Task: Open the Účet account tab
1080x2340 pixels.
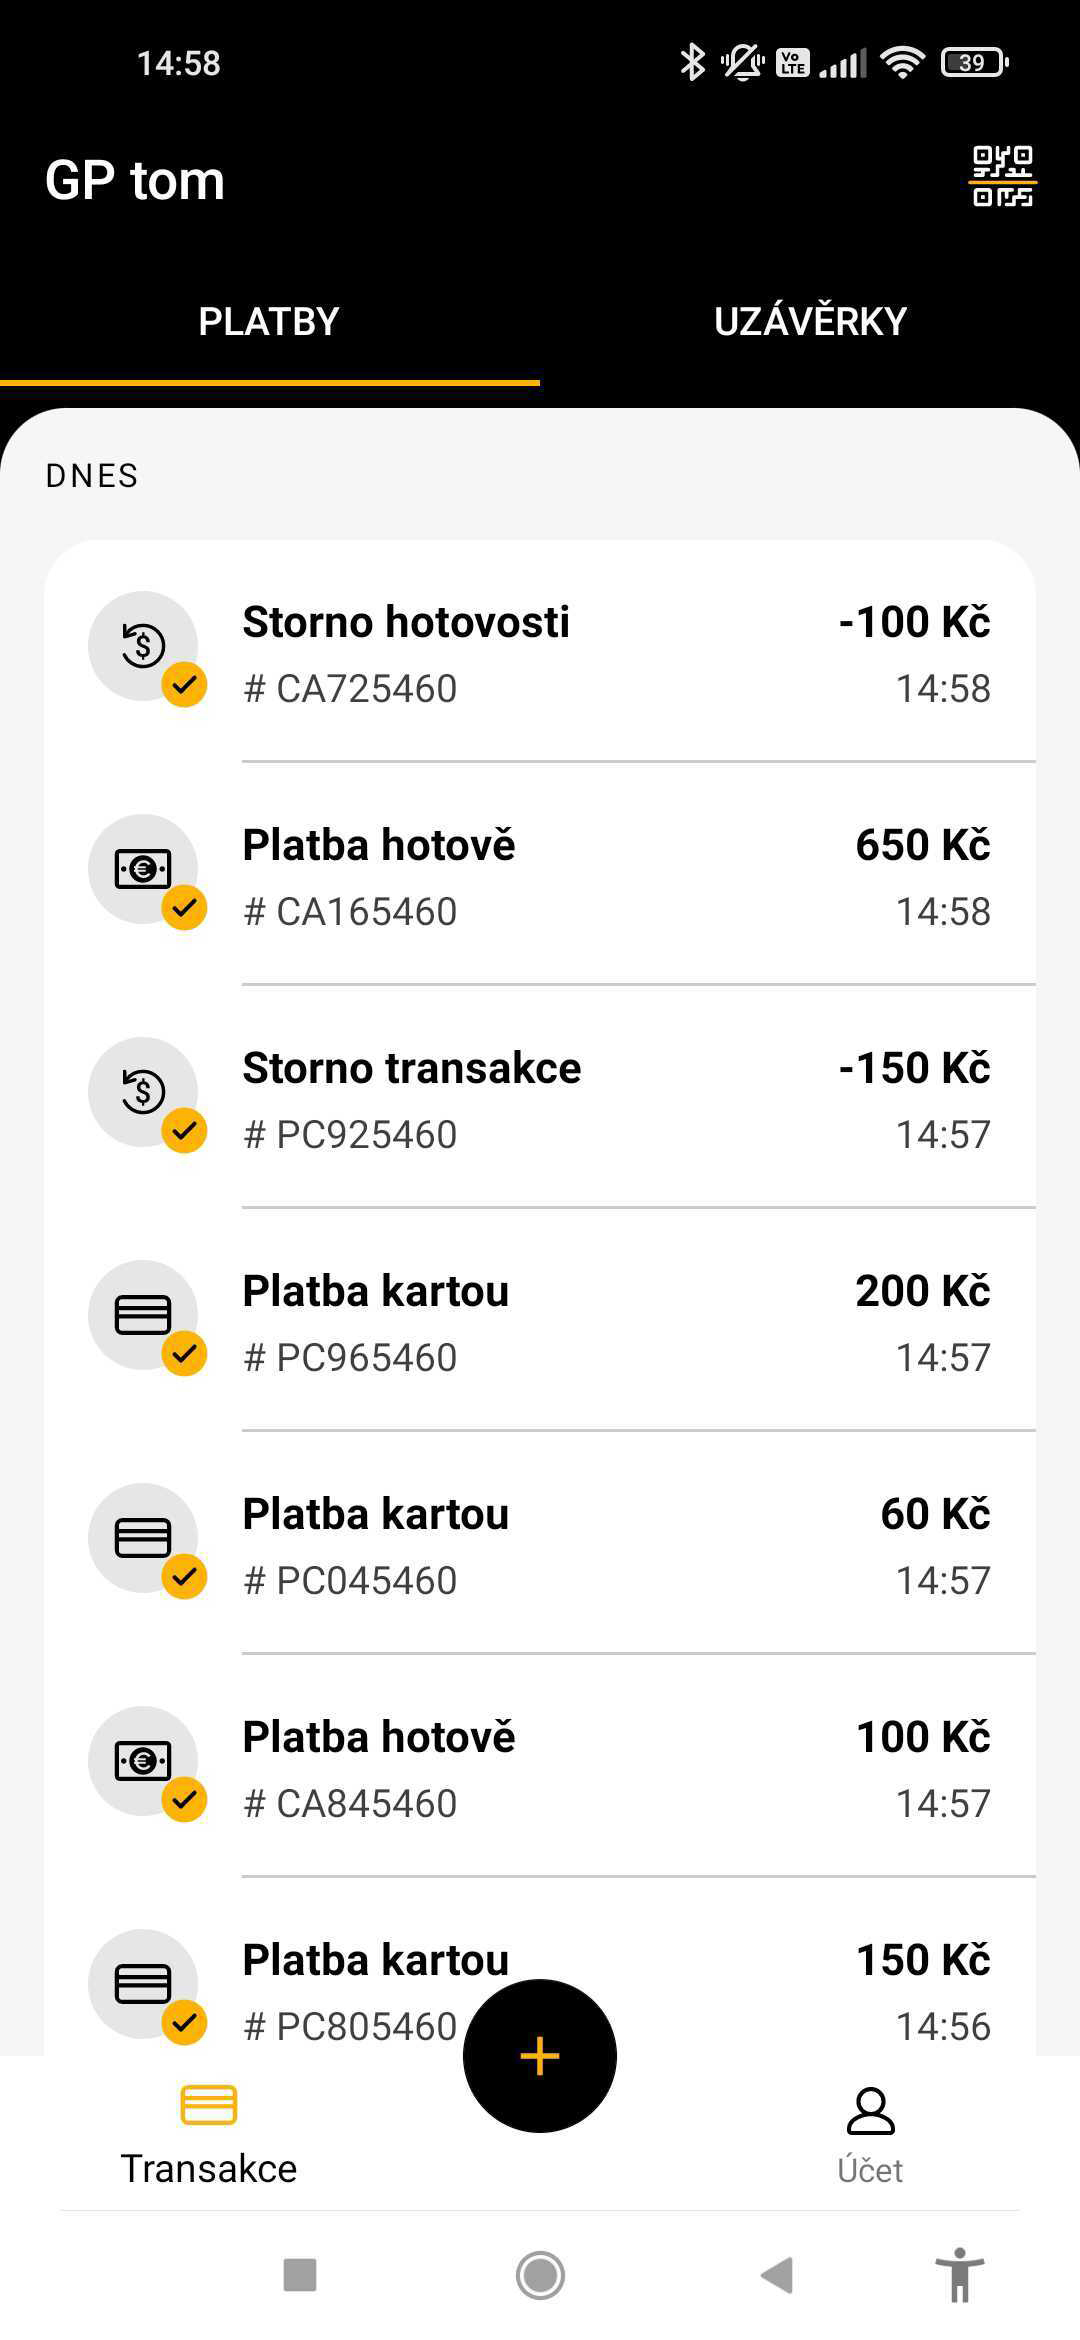Action: coord(870,2135)
